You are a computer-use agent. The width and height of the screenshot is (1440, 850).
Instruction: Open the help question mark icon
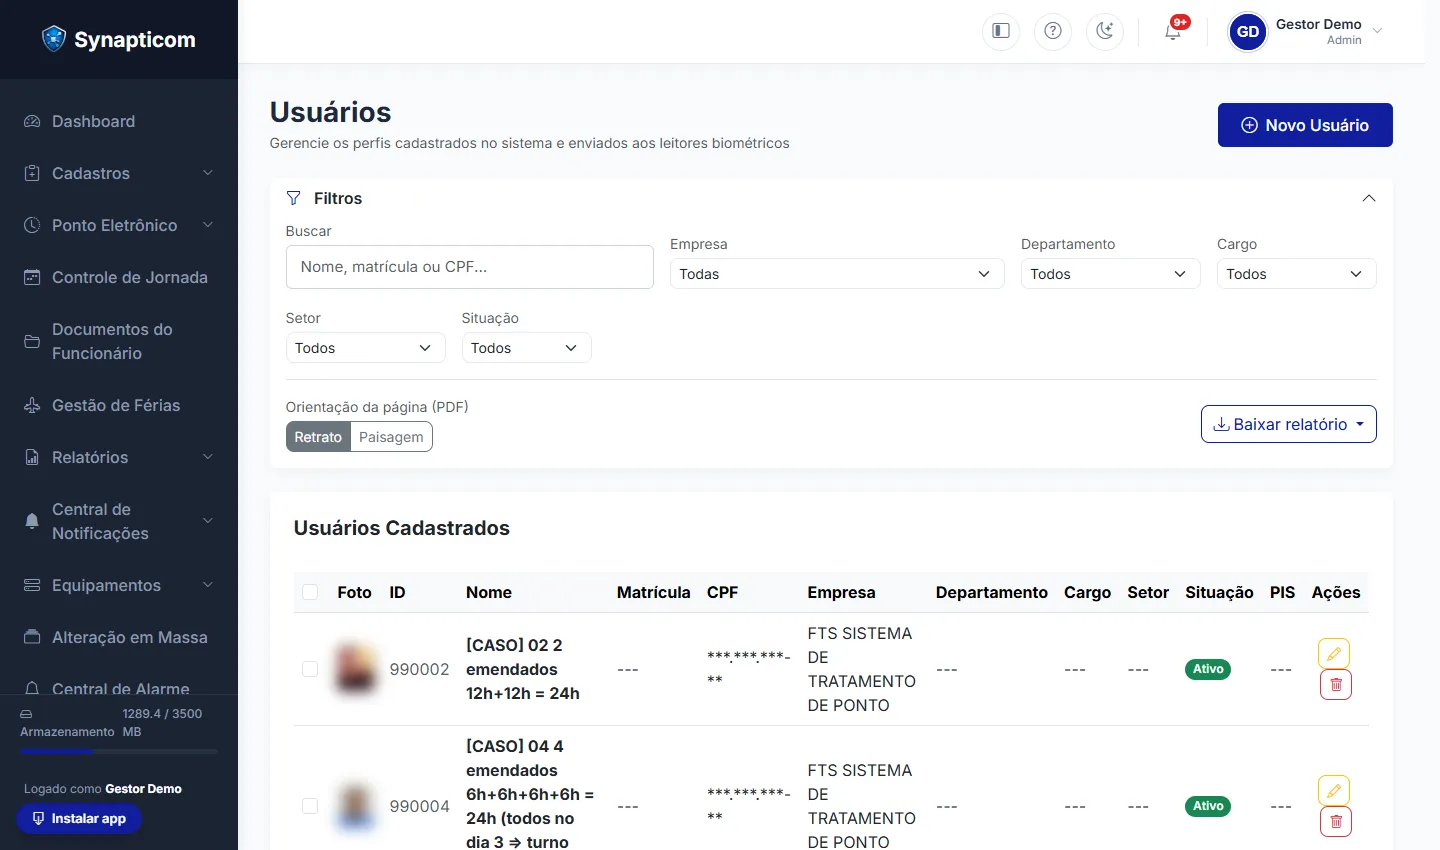point(1053,31)
